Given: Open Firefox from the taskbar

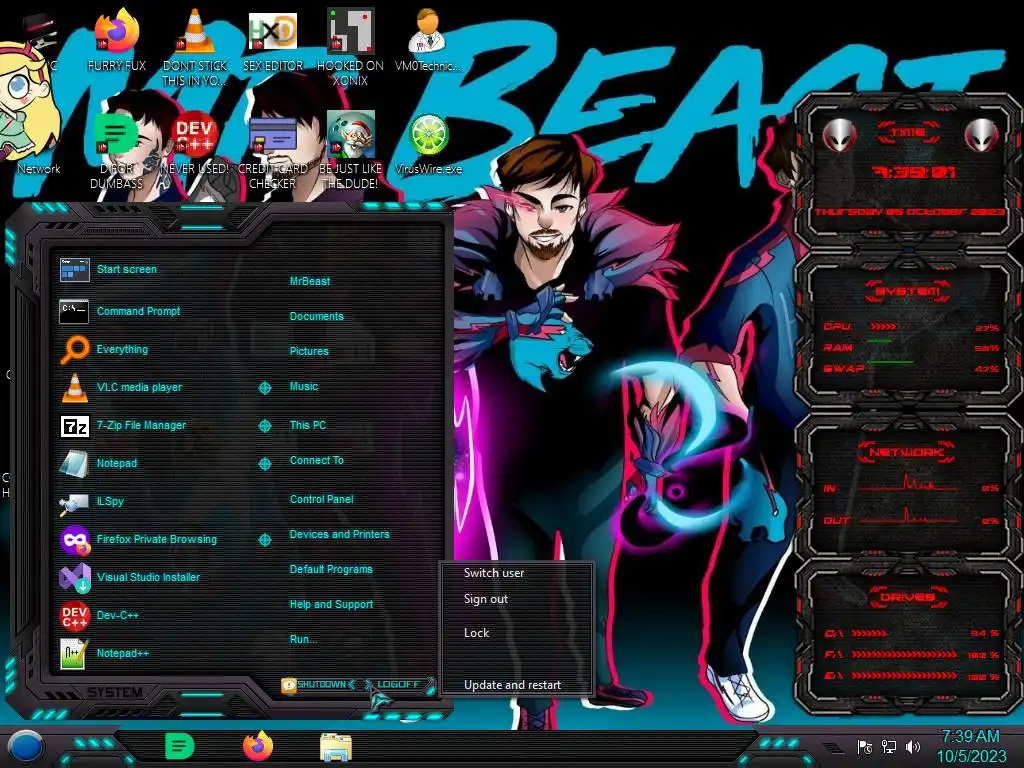Looking at the screenshot, I should (x=258, y=746).
